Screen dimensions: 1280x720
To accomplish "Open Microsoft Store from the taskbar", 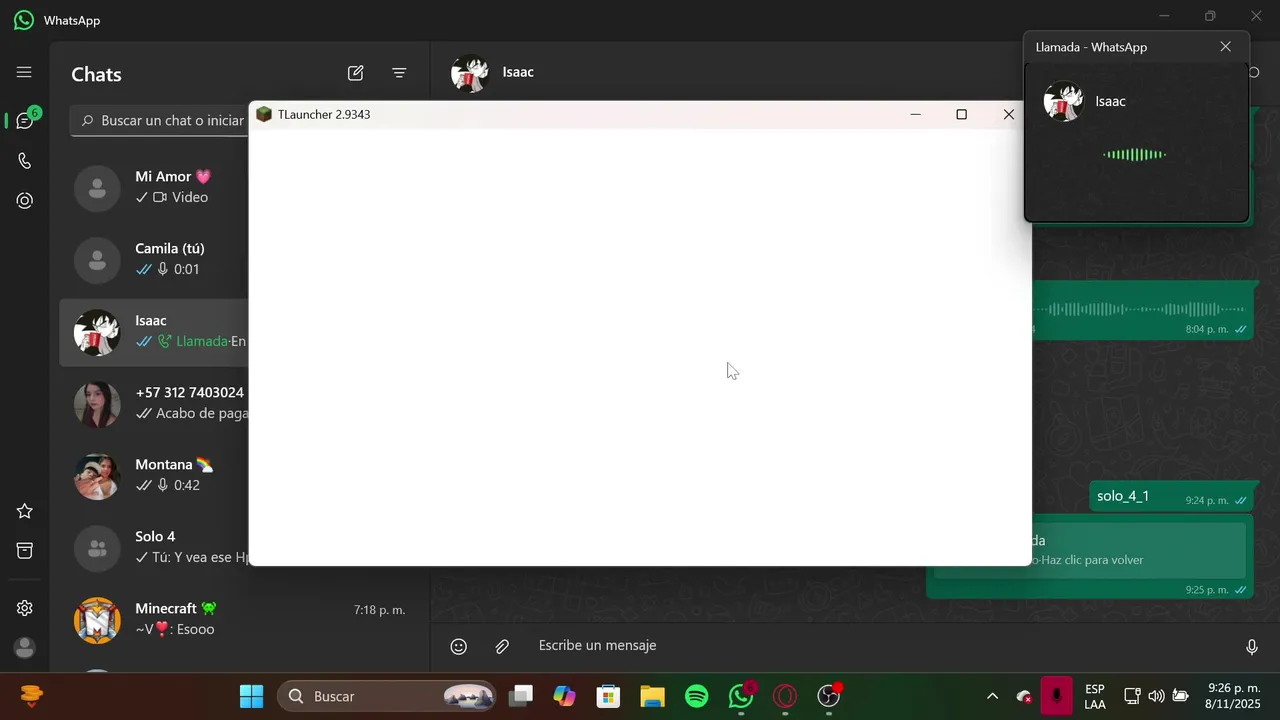I will point(608,696).
